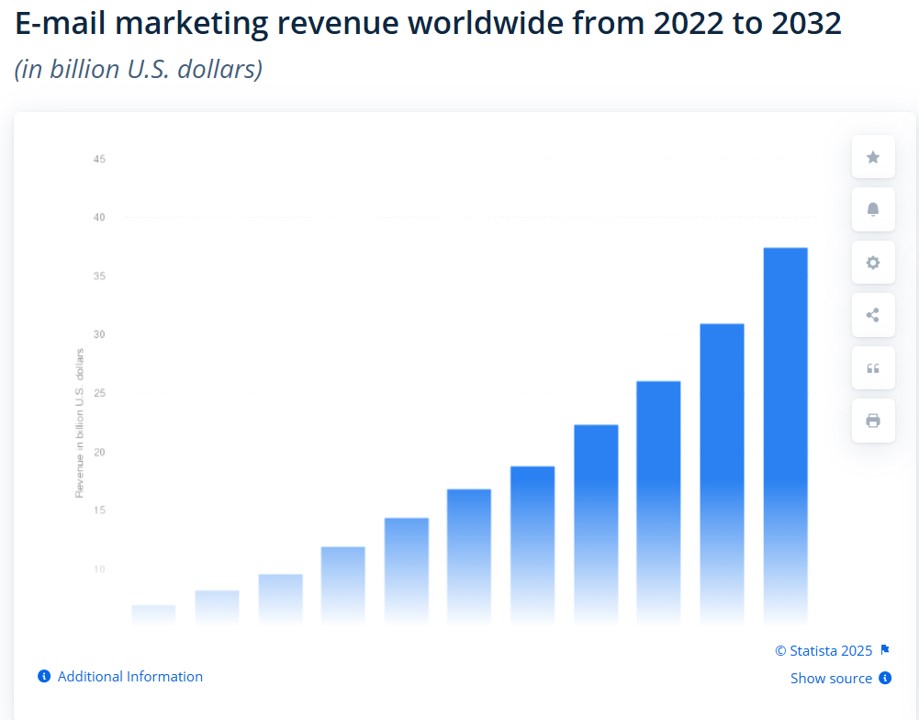Click the y-axis label 45
This screenshot has height=720, width=919.
pos(99,159)
